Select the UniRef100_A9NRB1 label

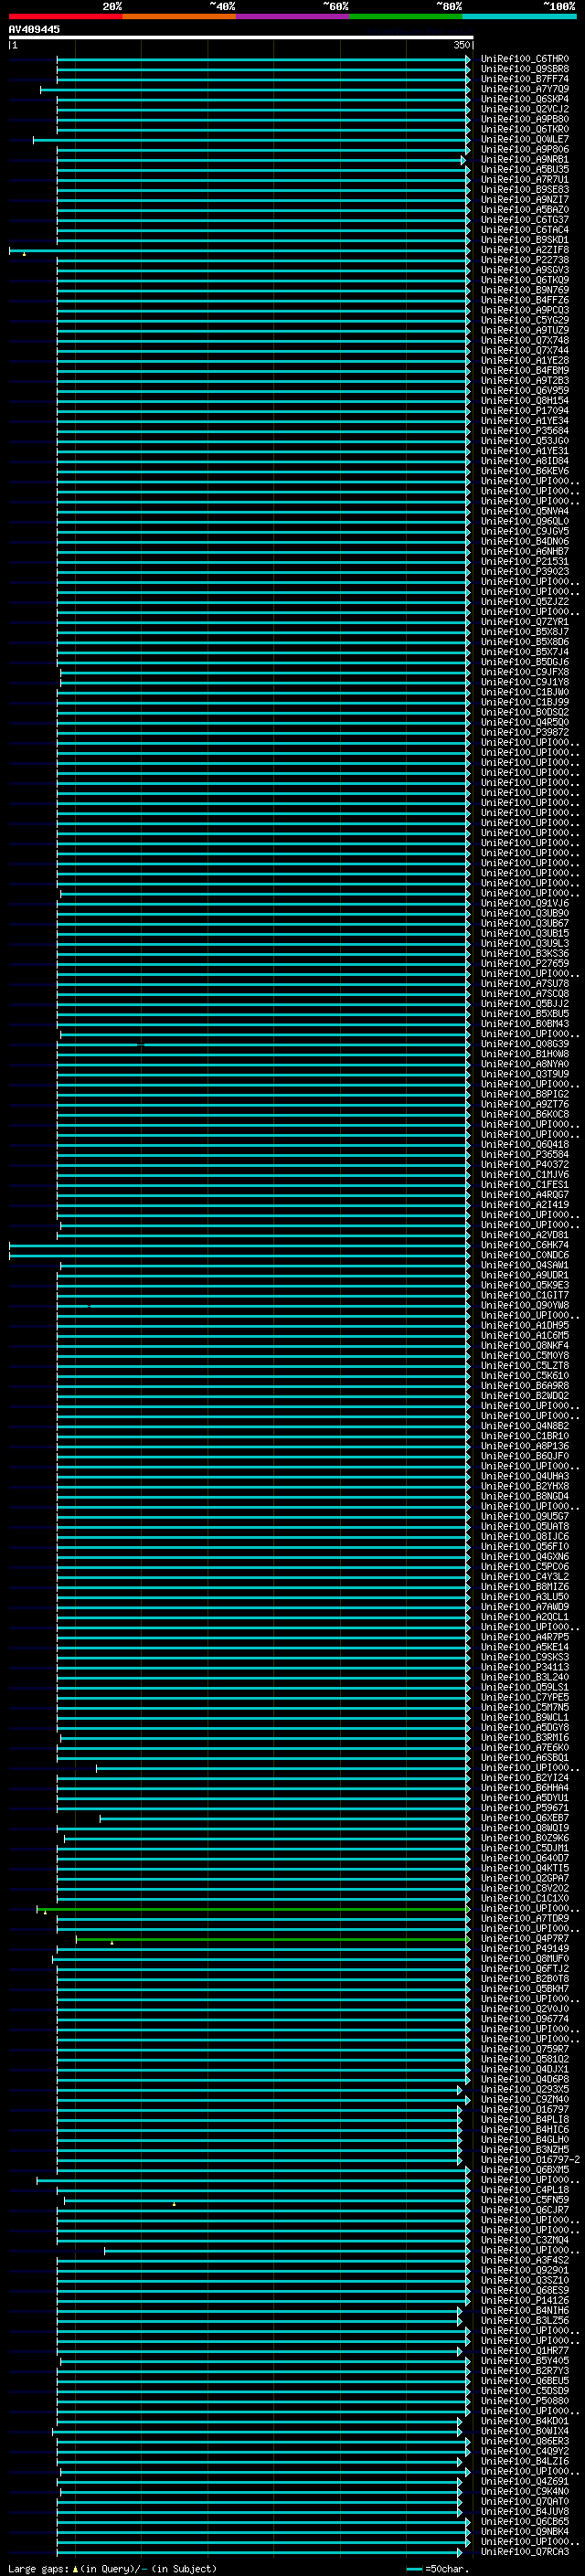(525, 159)
